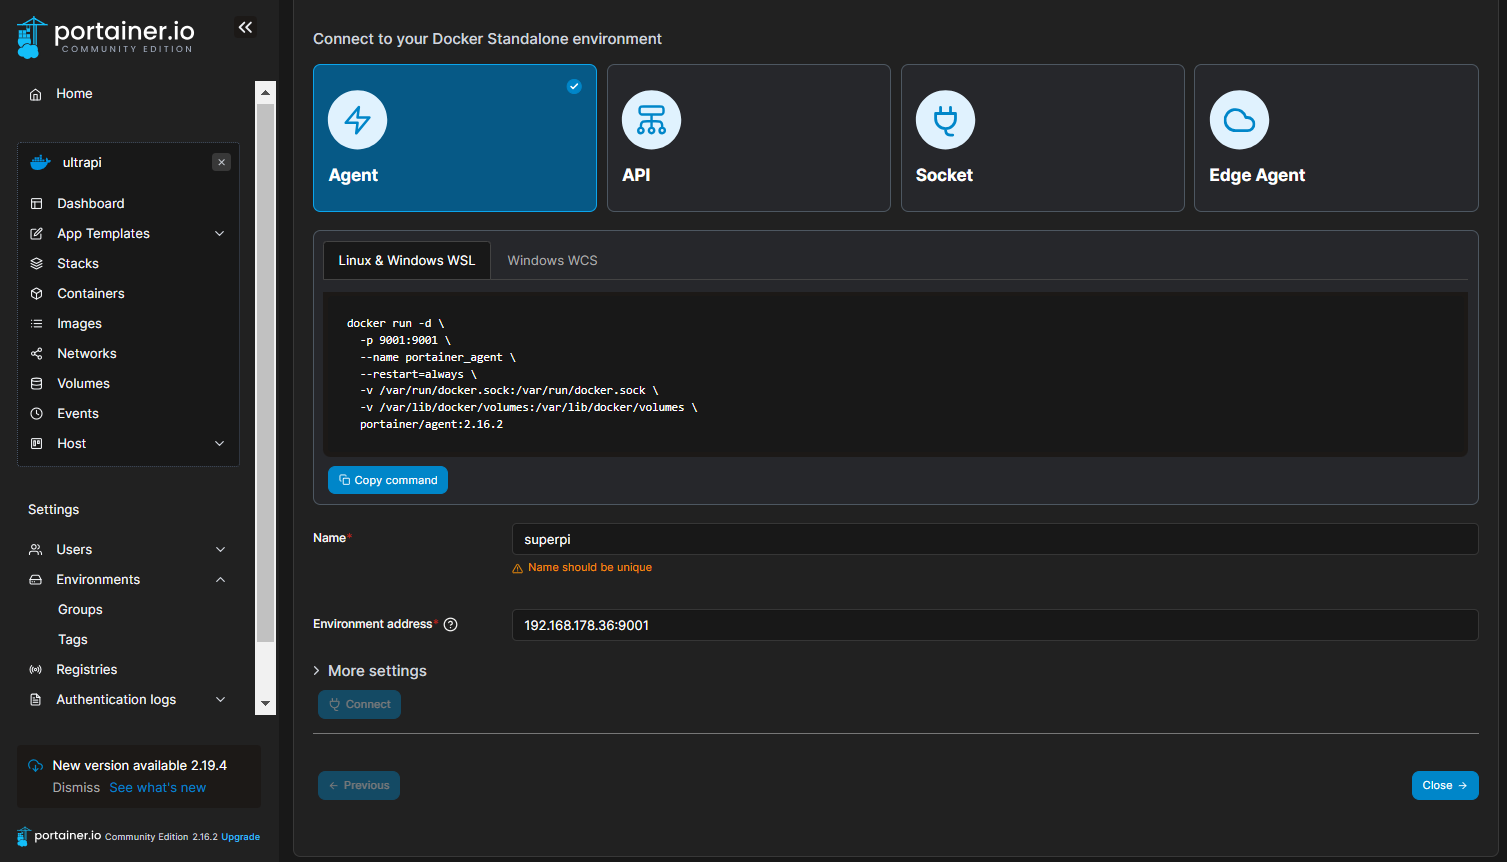Click the Environment address help icon
The image size is (1507, 862).
450,624
